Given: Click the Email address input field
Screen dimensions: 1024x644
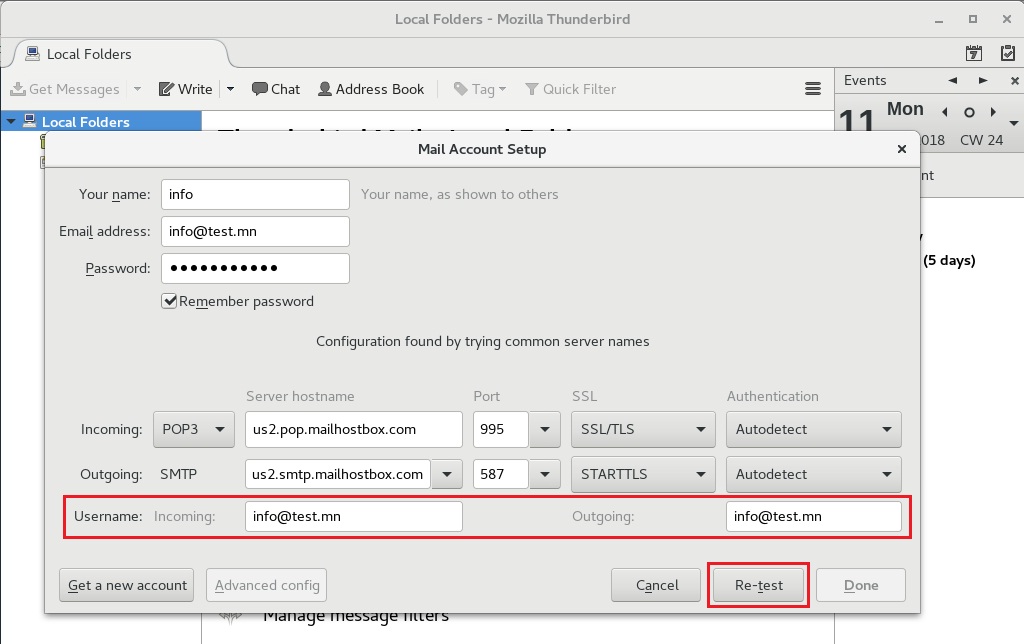Looking at the screenshot, I should 255,232.
